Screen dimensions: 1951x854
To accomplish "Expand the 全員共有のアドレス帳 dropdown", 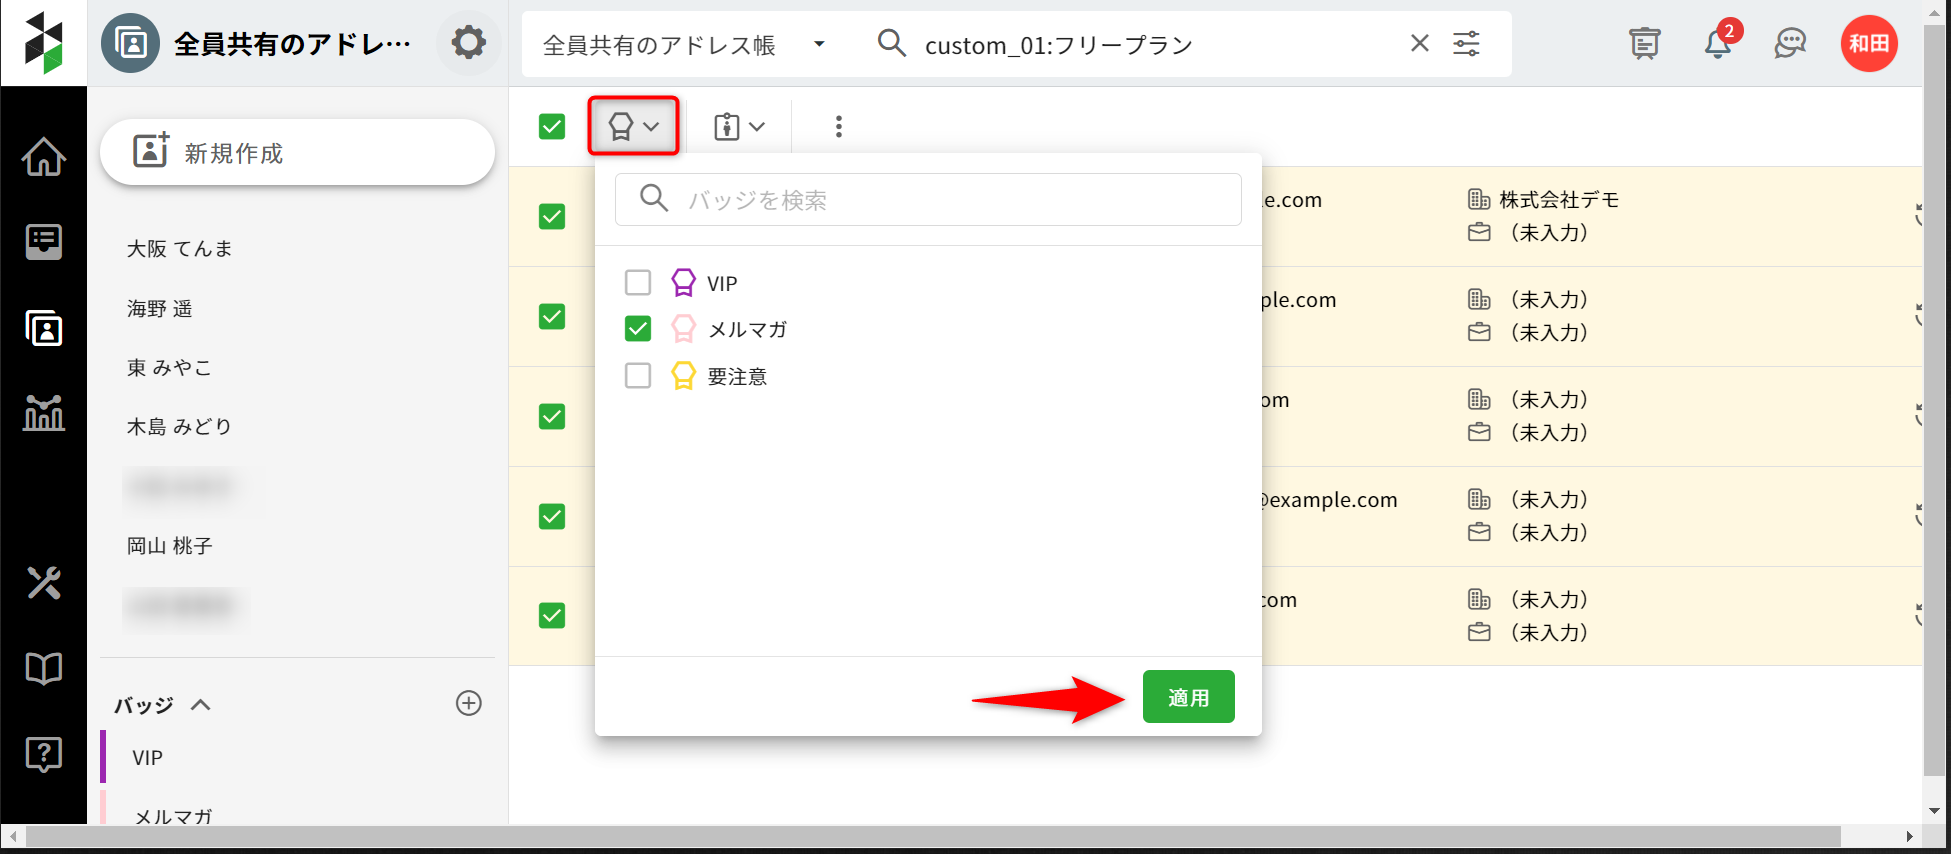I will pyautogui.click(x=819, y=44).
